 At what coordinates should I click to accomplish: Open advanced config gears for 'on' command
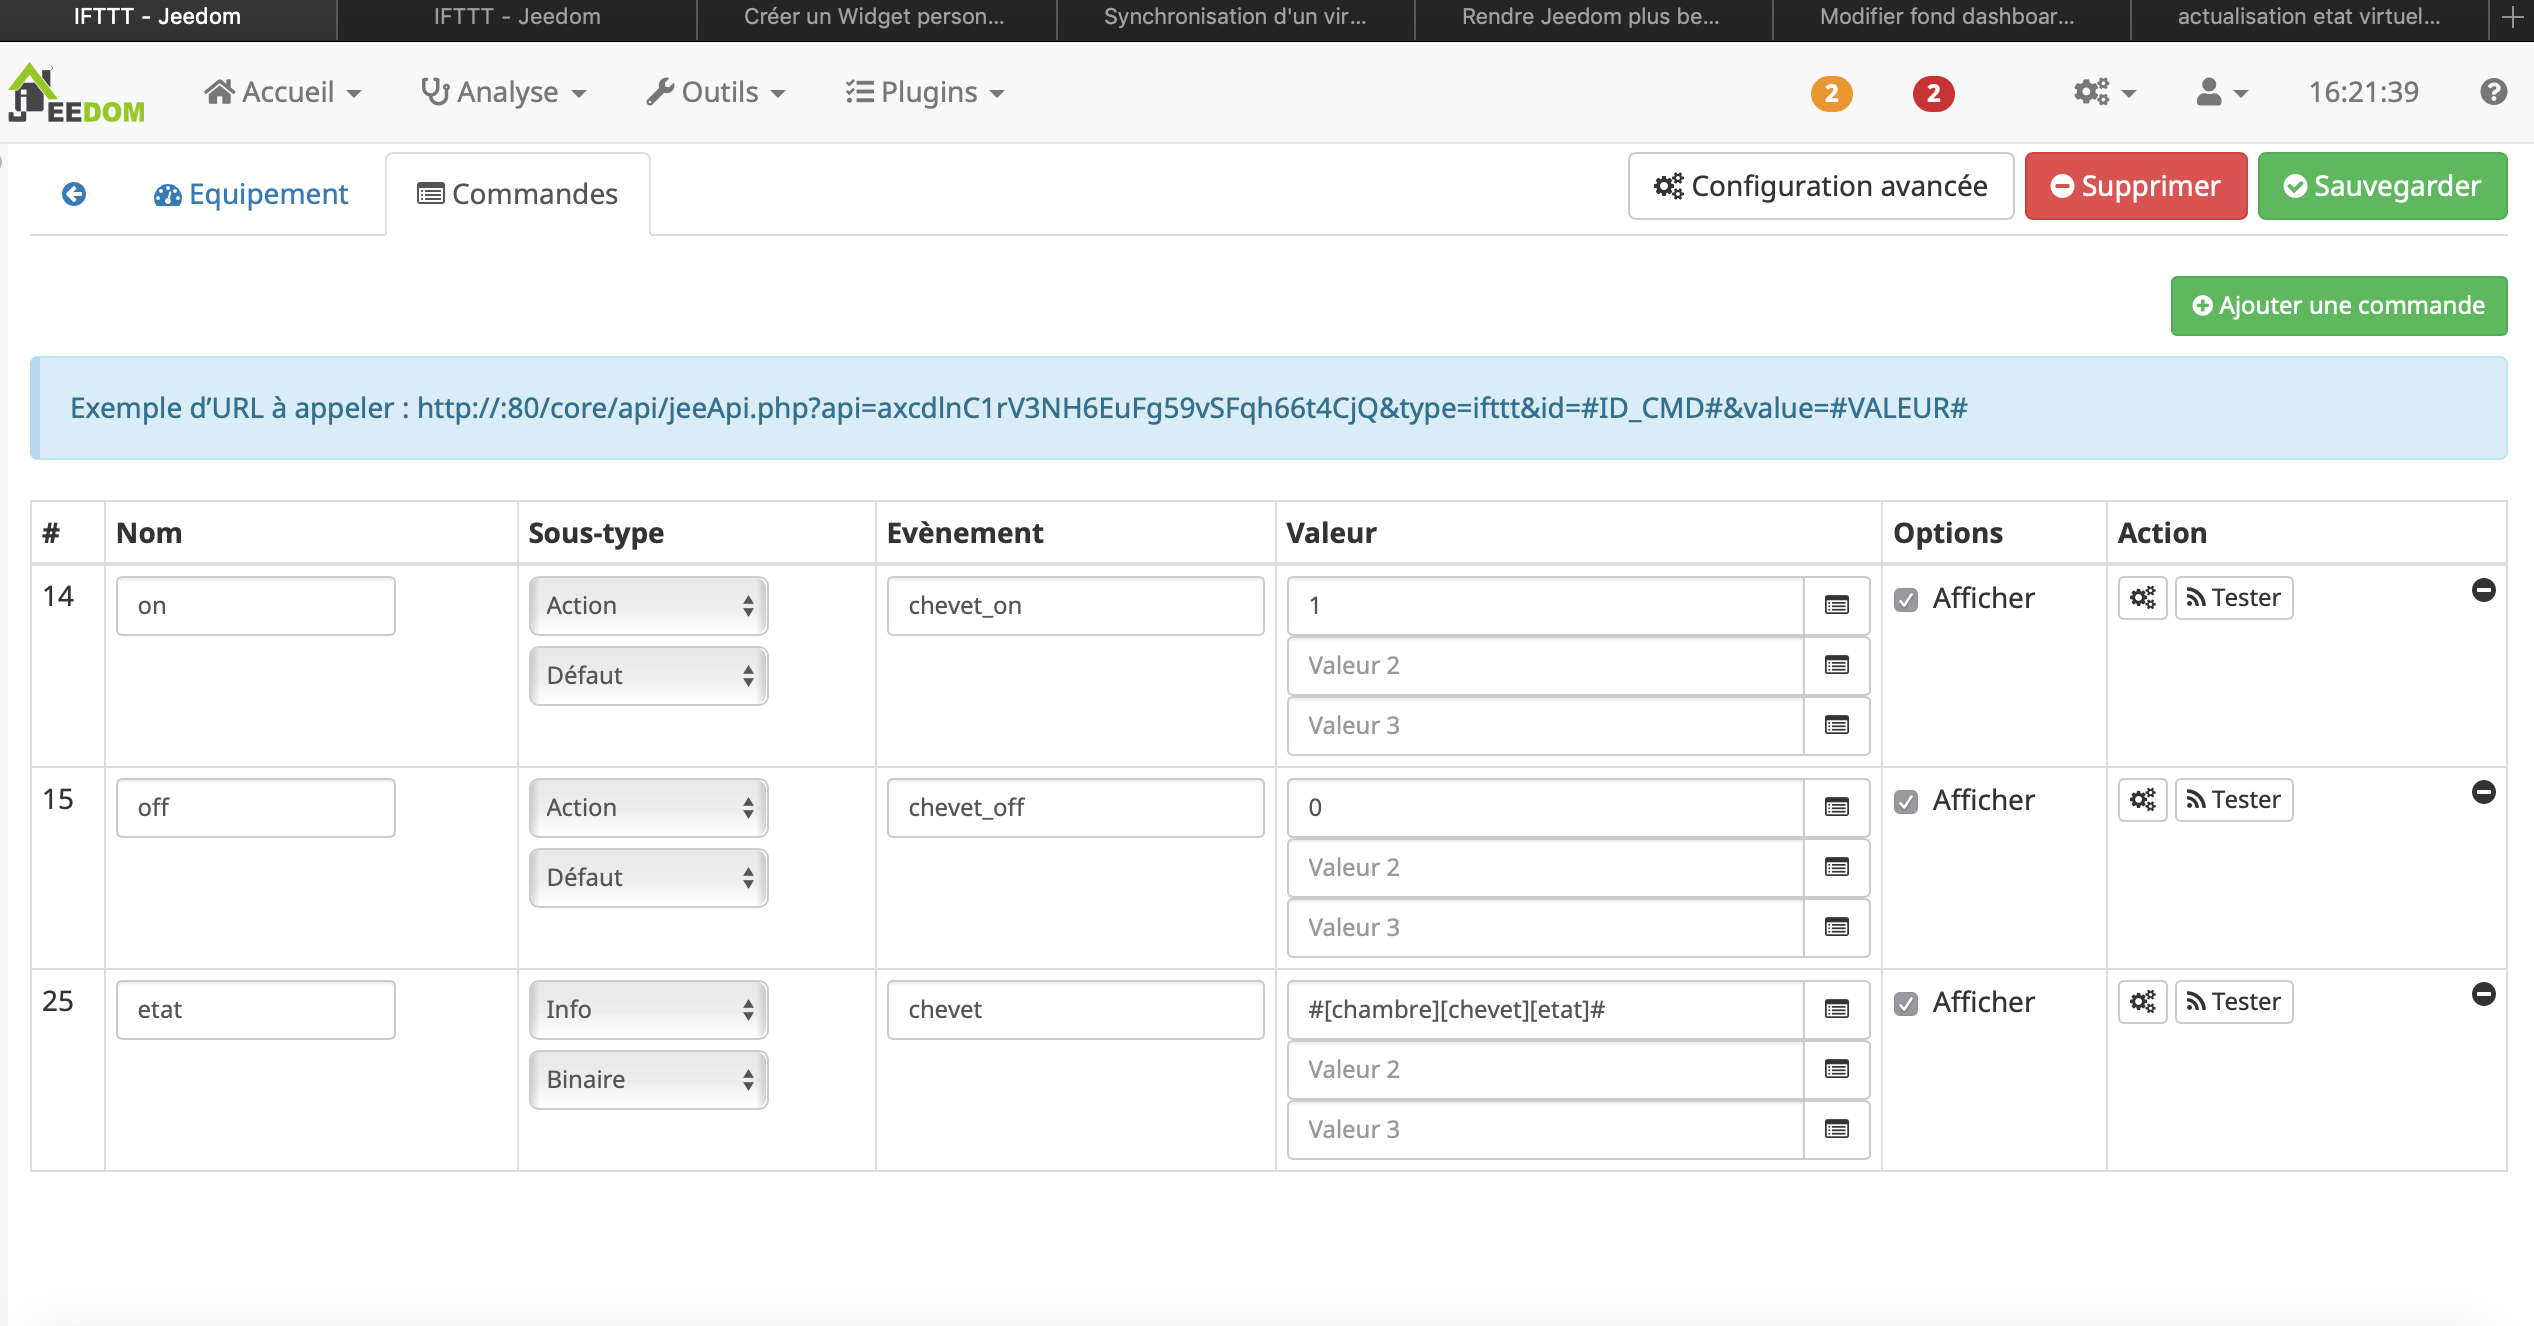tap(2142, 598)
